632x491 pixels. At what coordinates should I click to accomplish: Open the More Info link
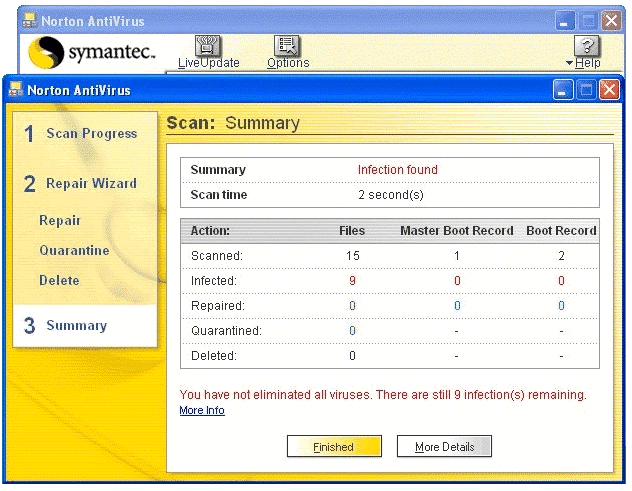[202, 411]
